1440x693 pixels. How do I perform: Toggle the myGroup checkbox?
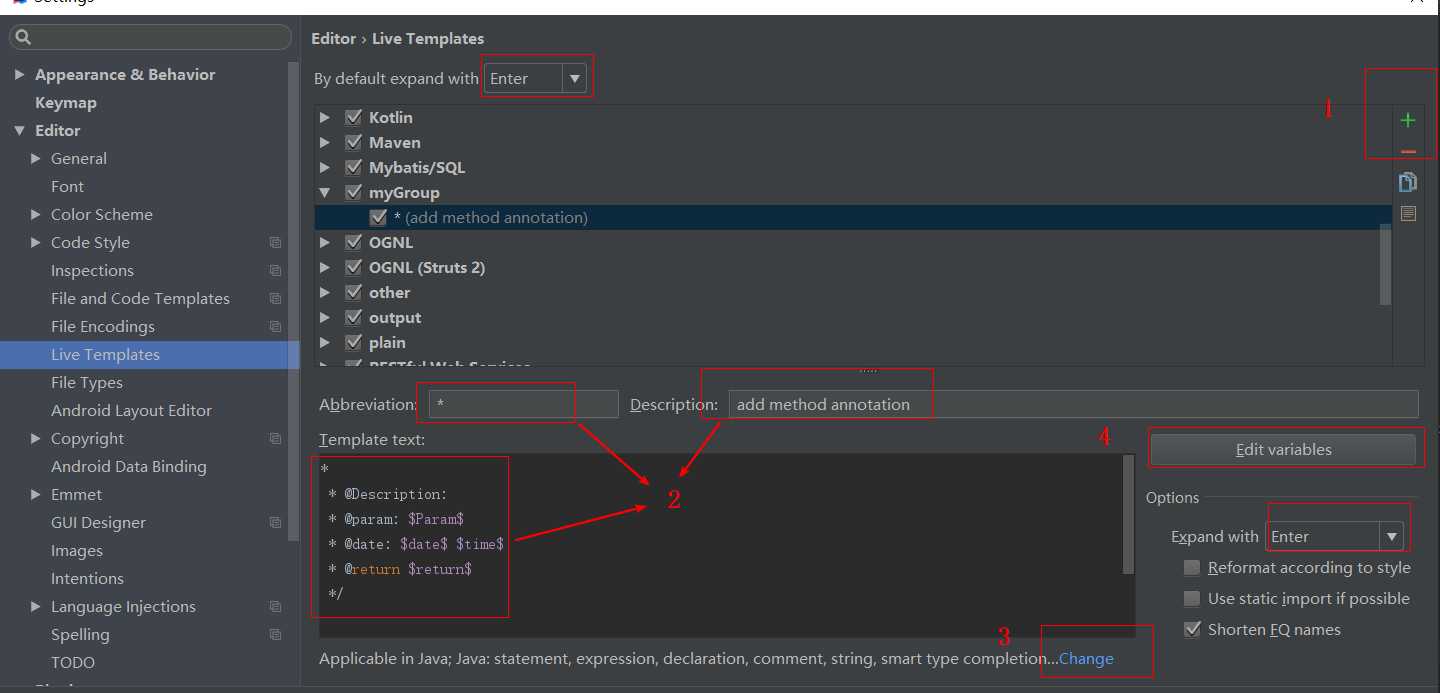pos(353,192)
